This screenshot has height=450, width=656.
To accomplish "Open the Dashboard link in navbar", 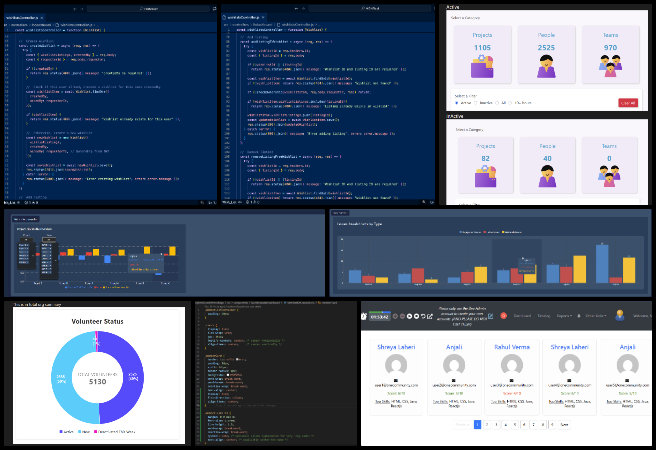I will point(522,316).
